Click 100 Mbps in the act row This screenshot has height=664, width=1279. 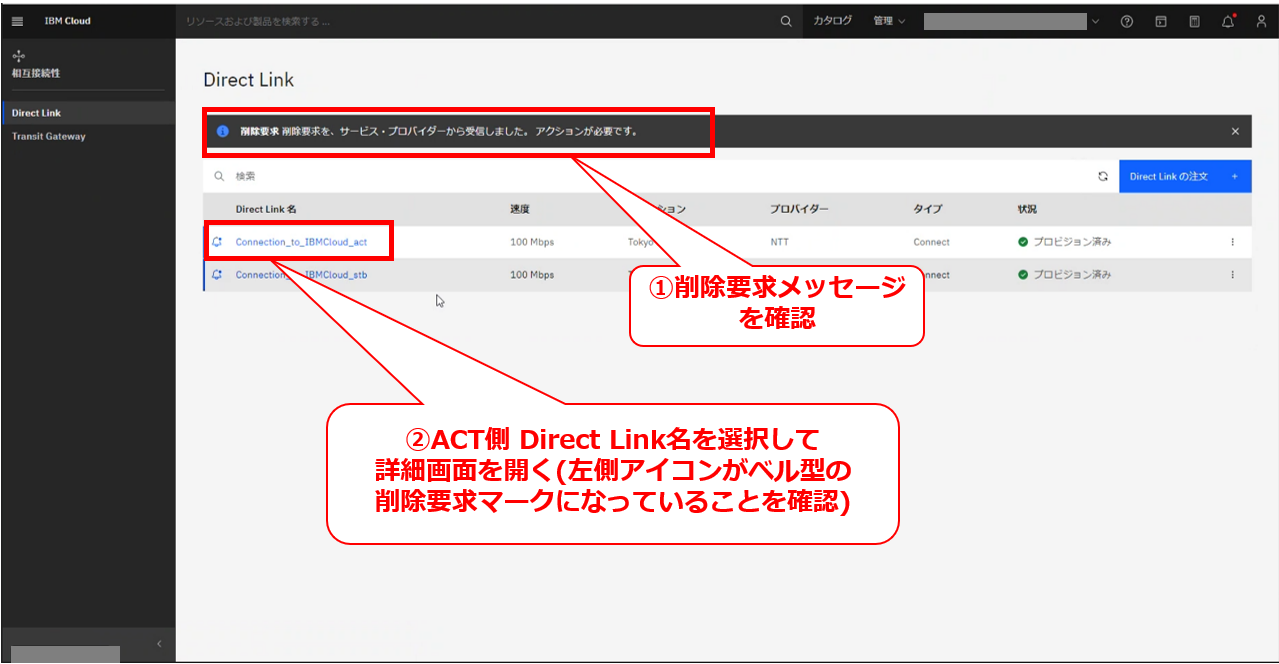pos(532,242)
